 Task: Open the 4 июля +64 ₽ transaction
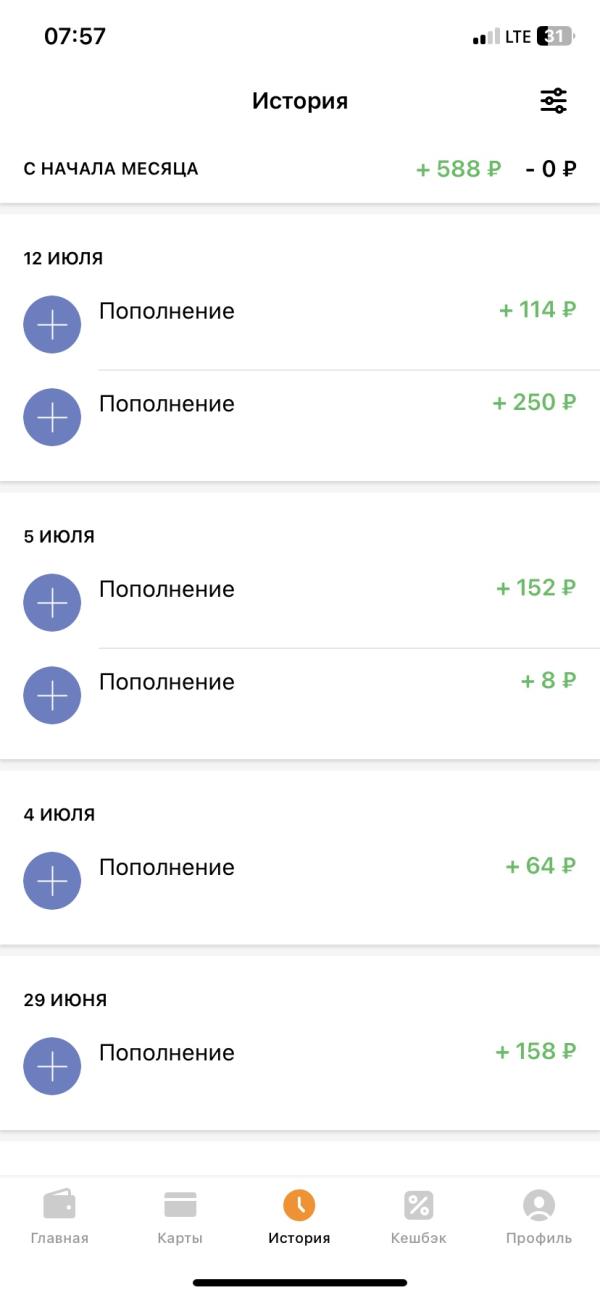[x=300, y=881]
